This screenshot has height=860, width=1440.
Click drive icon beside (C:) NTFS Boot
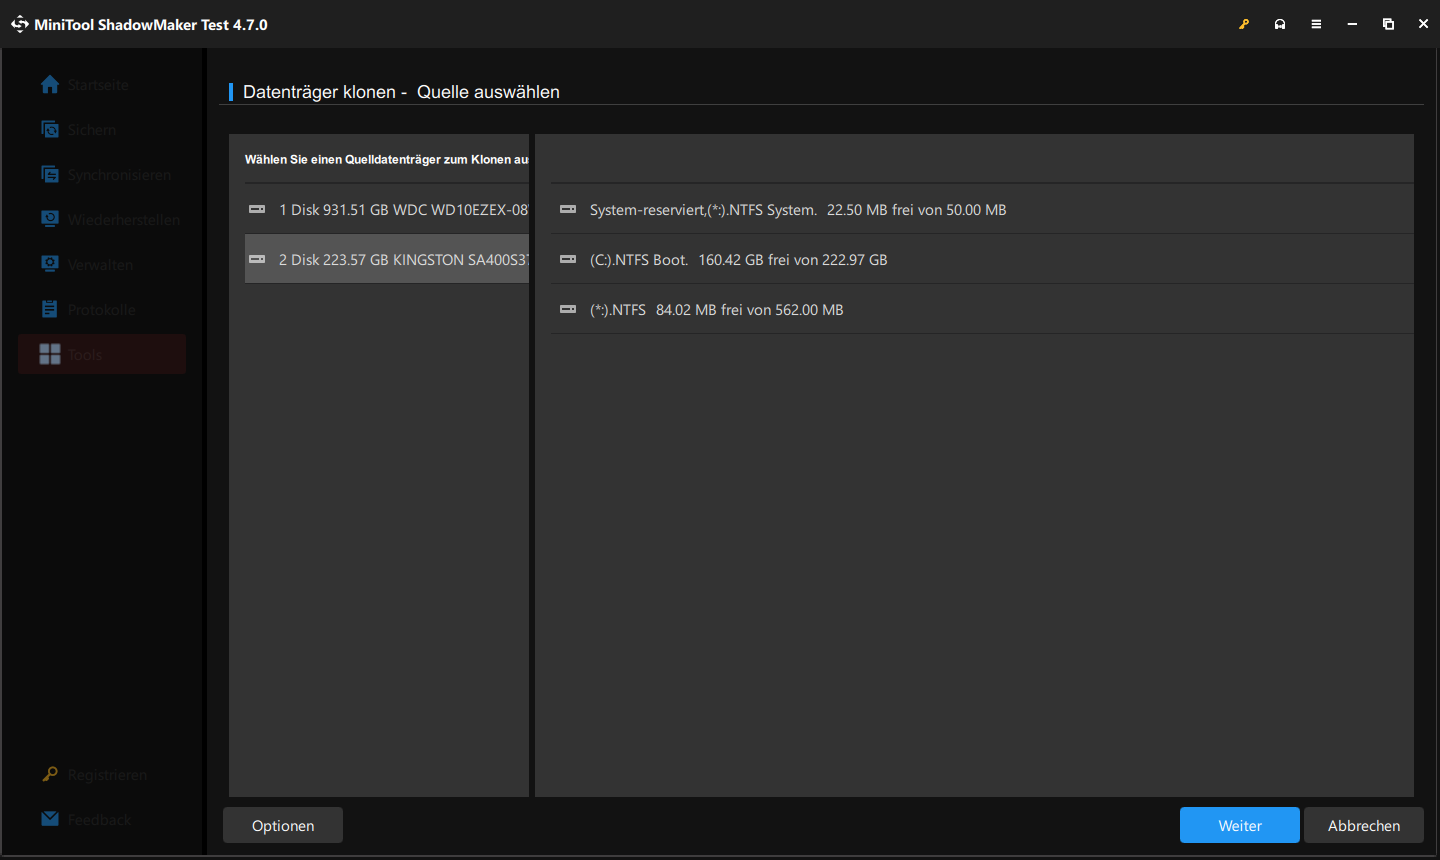568,259
